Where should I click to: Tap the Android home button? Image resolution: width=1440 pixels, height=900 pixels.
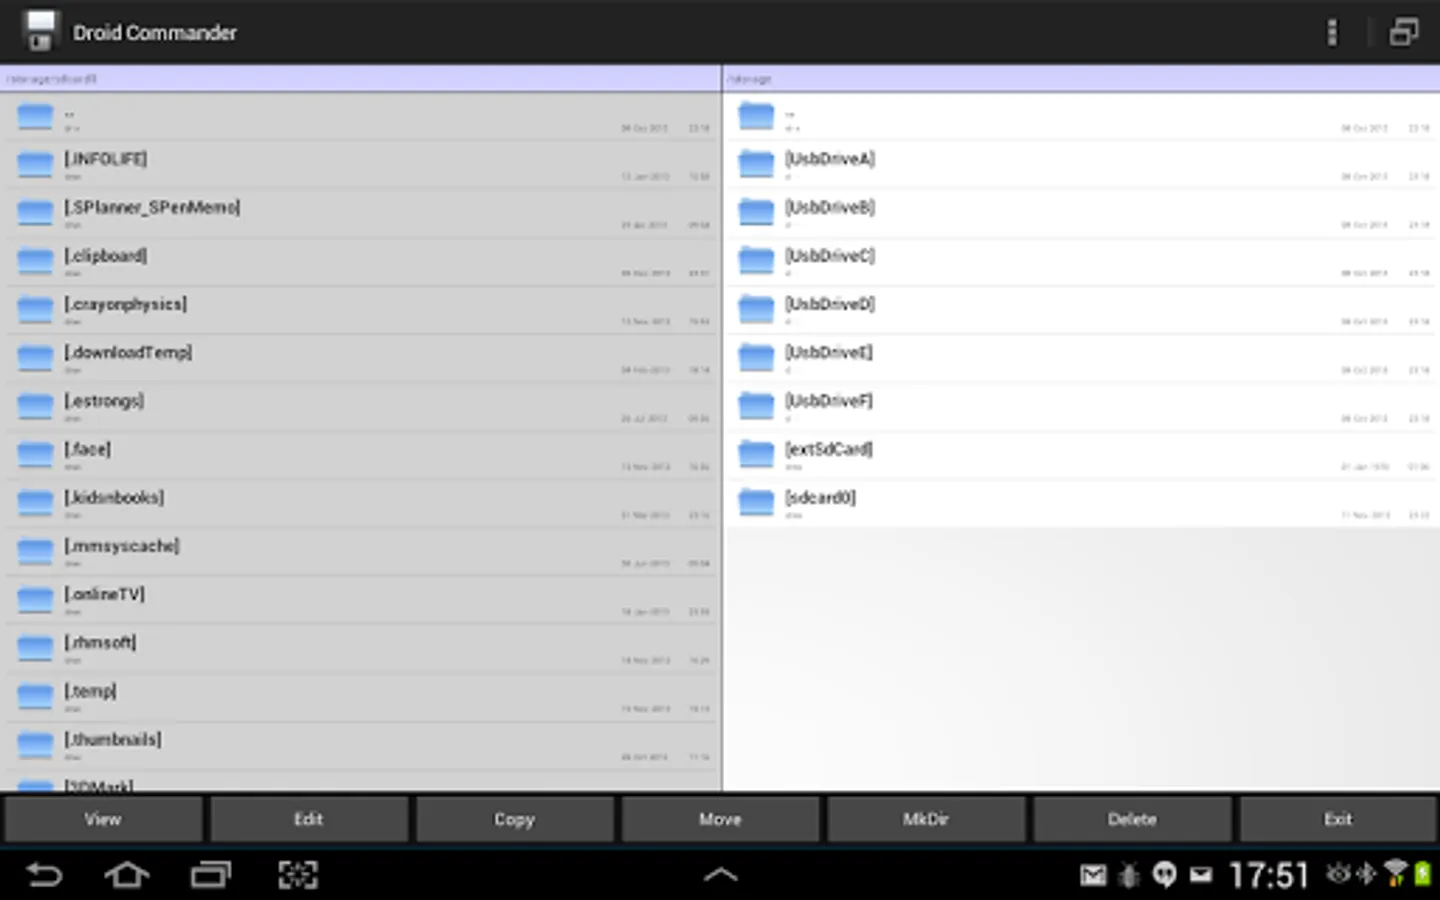[x=127, y=876]
